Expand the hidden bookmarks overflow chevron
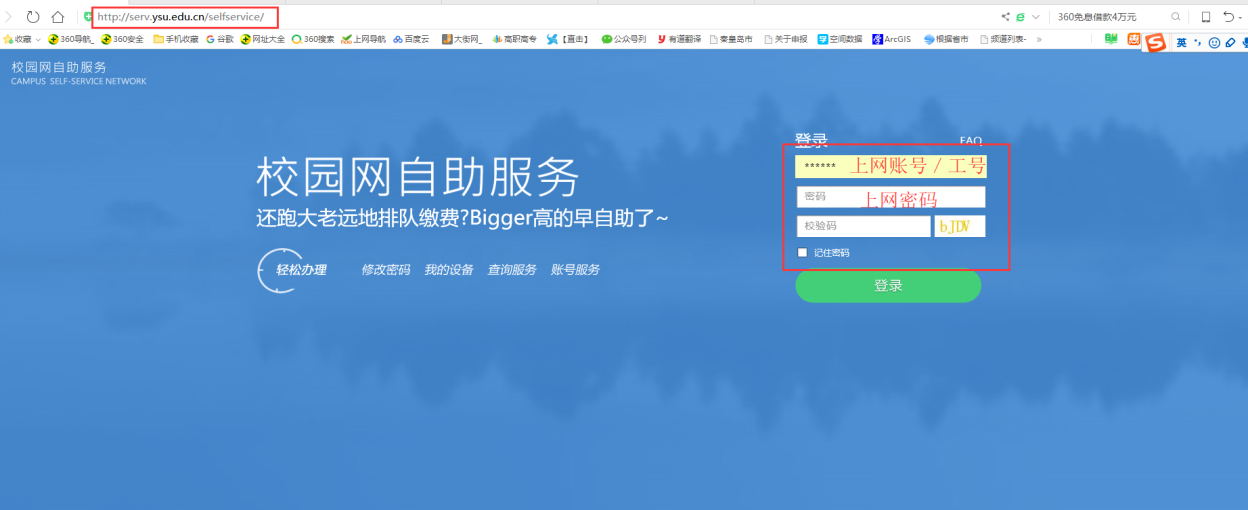 [1039, 40]
